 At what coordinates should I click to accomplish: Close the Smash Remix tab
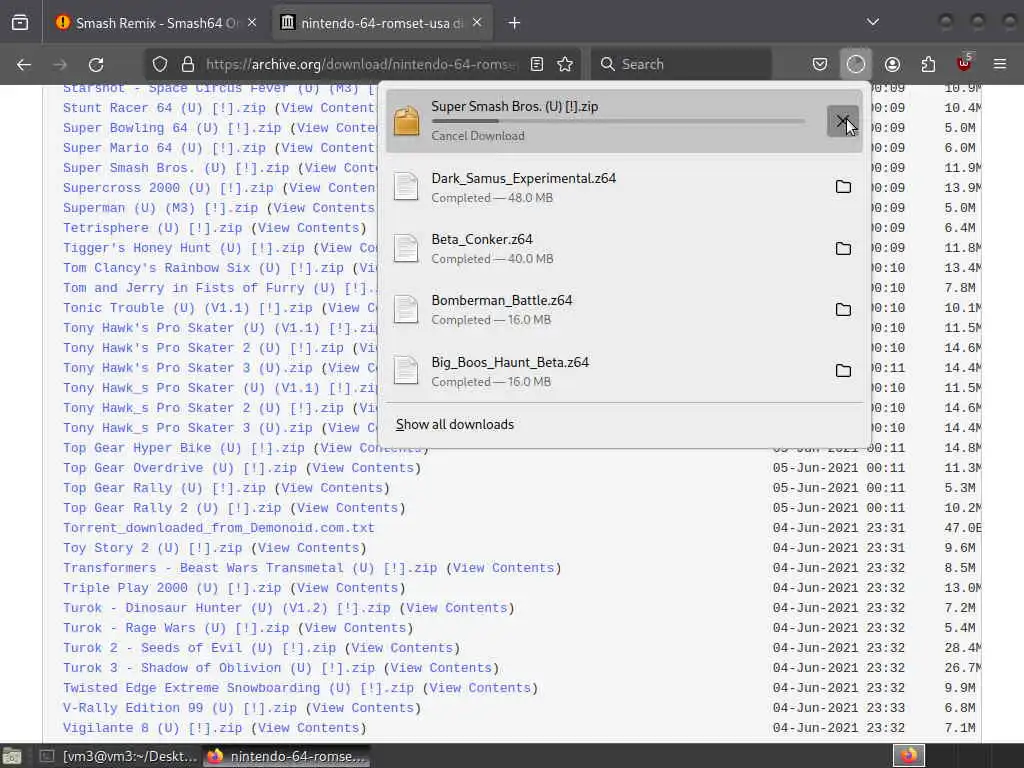[x=252, y=23]
